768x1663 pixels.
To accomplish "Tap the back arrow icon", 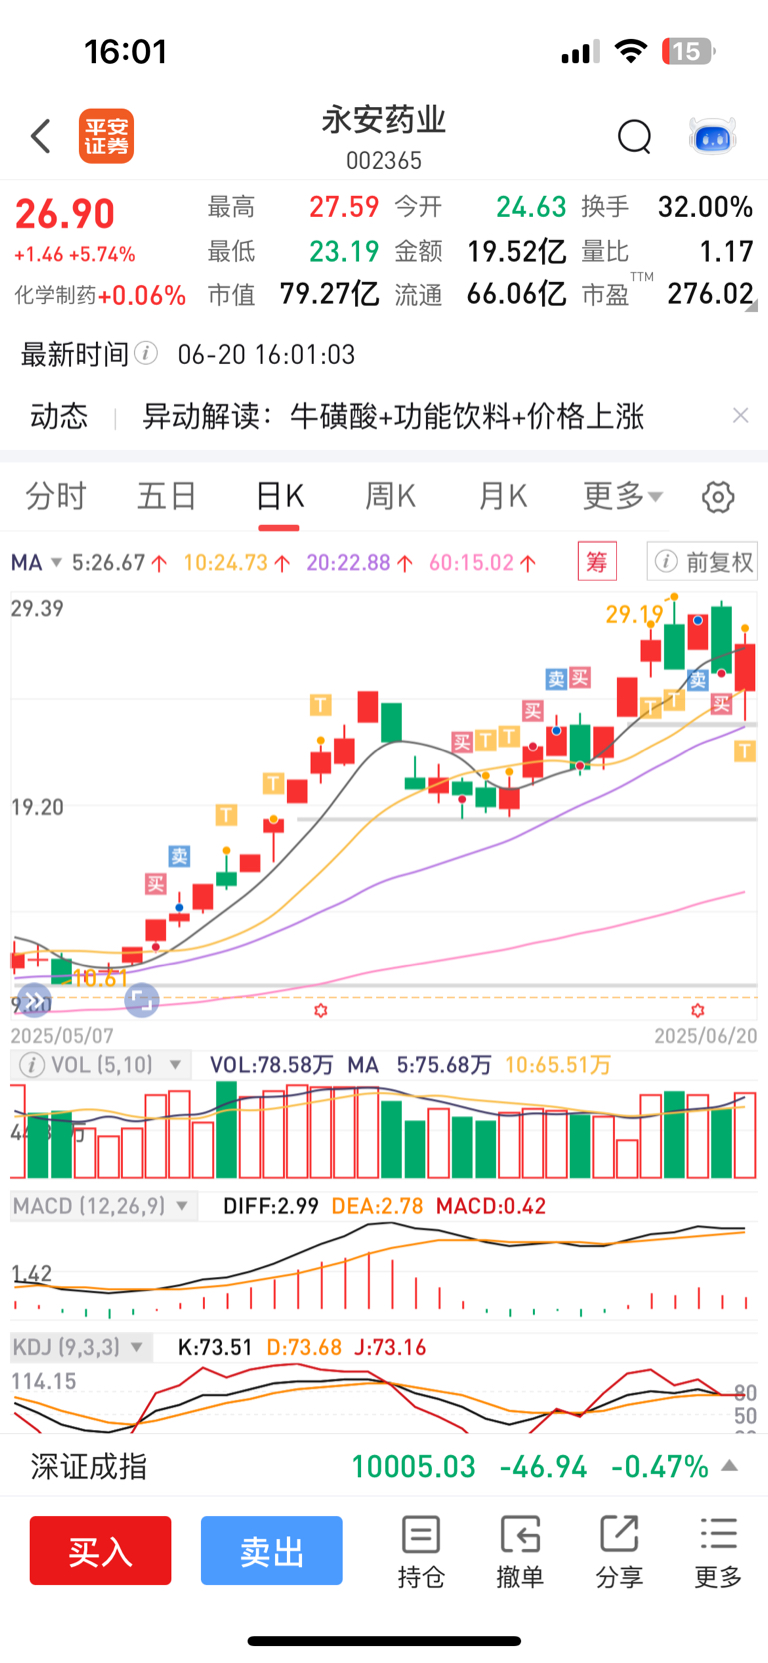I will click(x=41, y=136).
